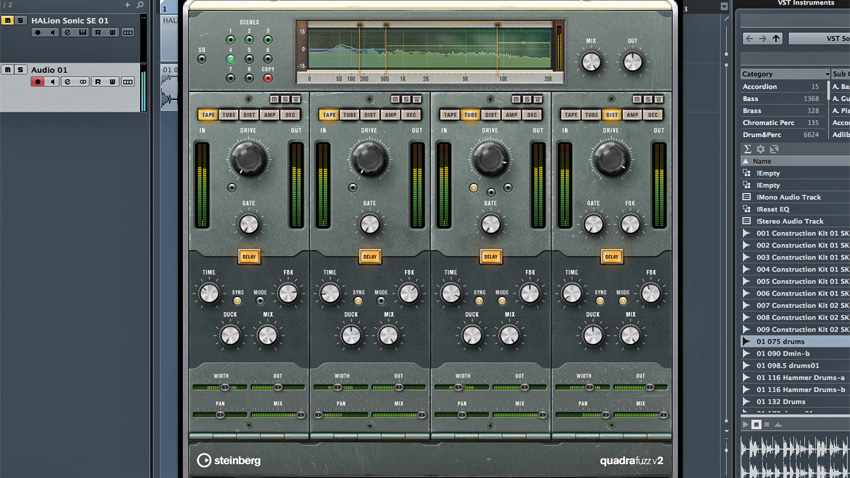Enable write automation on Audio 01

click(112, 82)
